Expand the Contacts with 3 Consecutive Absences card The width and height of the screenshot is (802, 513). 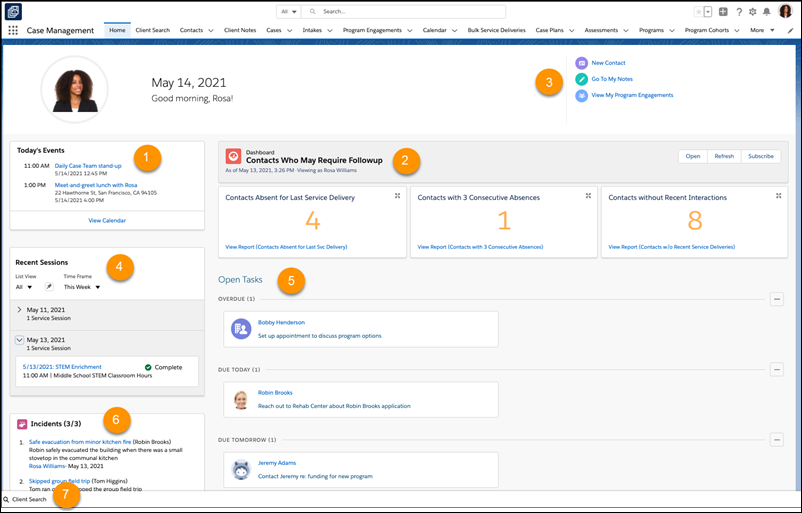click(588, 196)
